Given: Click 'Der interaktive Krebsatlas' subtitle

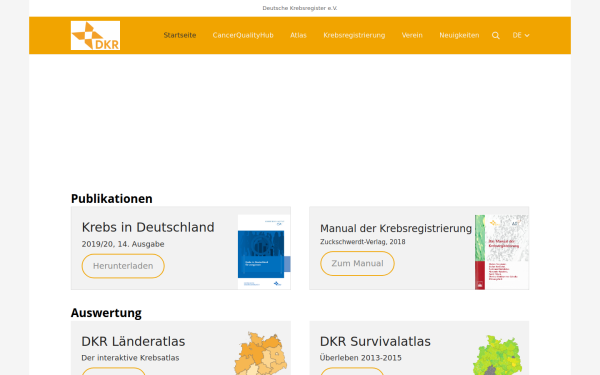Looking at the screenshot, I should 130,358.
